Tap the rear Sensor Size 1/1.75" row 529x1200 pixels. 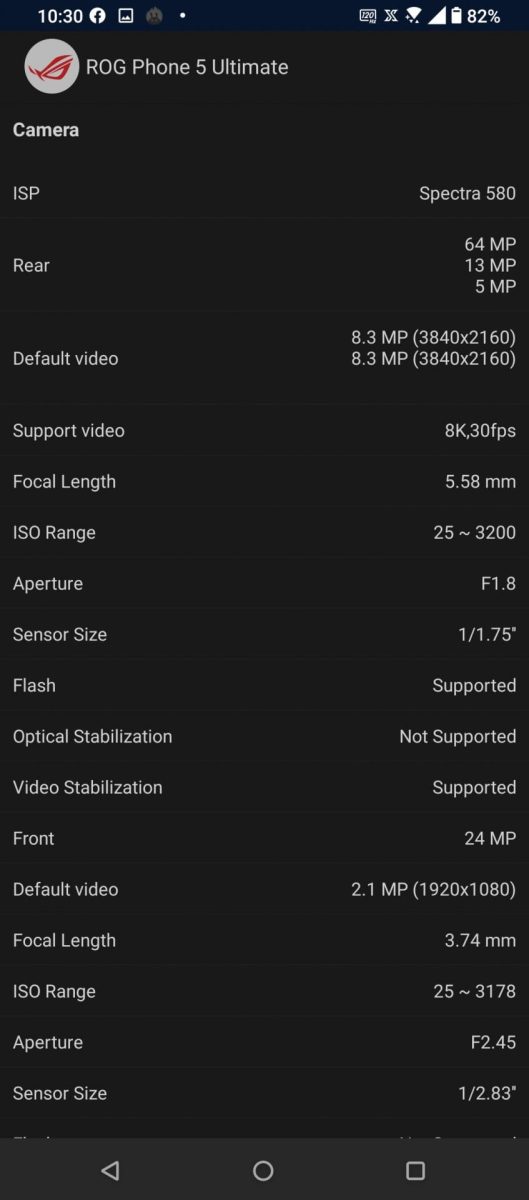(x=264, y=634)
